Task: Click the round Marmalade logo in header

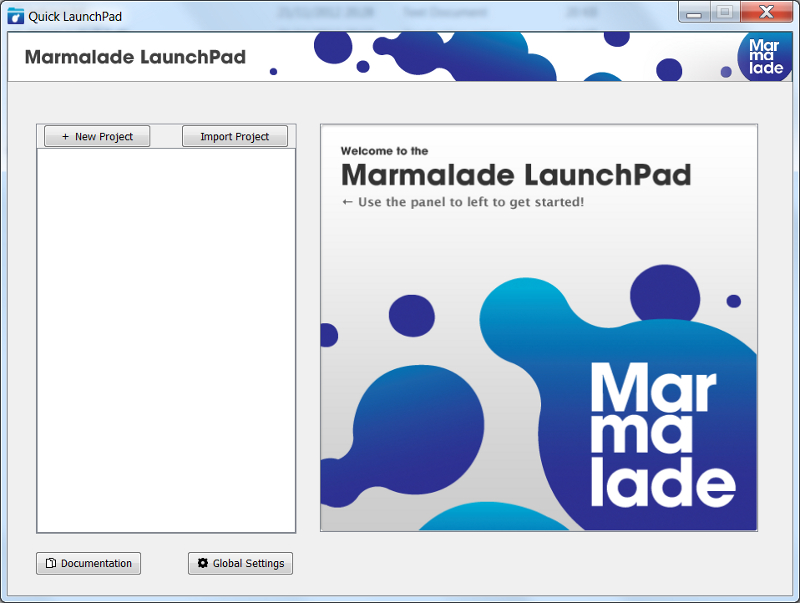Action: click(x=764, y=57)
